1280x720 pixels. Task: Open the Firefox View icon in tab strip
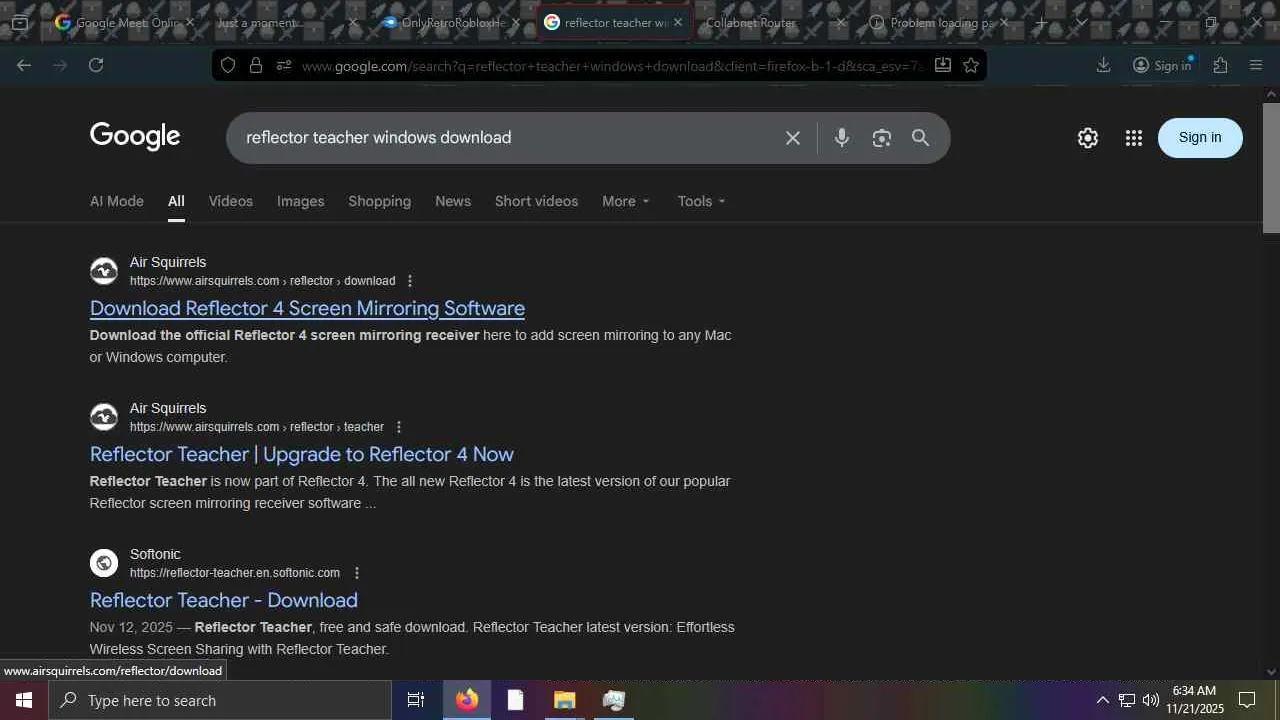pos(20,22)
